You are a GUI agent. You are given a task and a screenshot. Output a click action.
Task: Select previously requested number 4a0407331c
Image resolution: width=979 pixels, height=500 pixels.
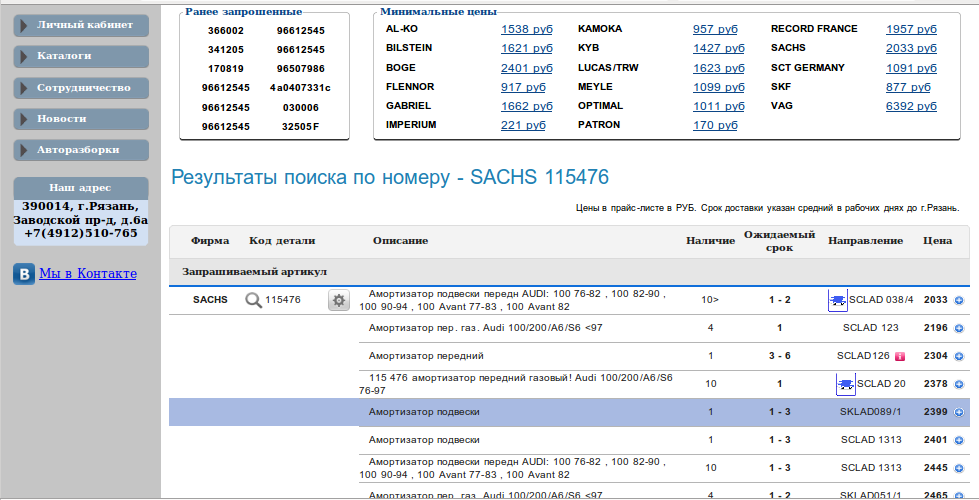(300, 88)
